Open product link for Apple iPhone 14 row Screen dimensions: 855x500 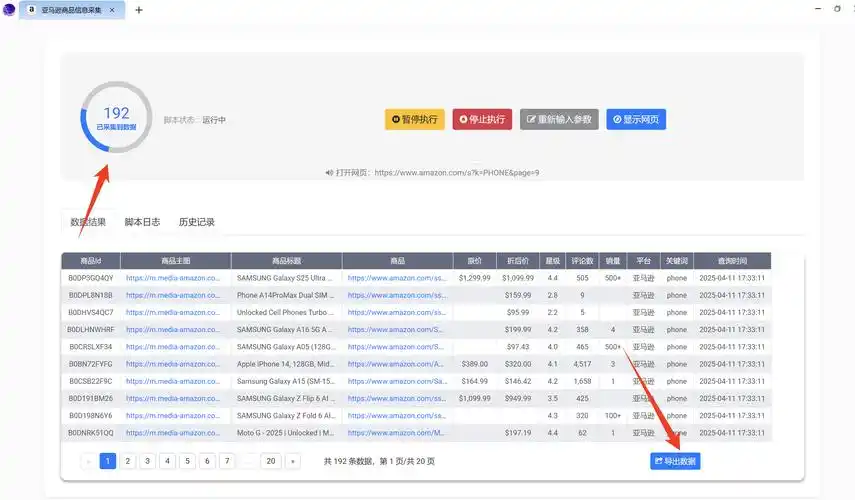[396, 364]
